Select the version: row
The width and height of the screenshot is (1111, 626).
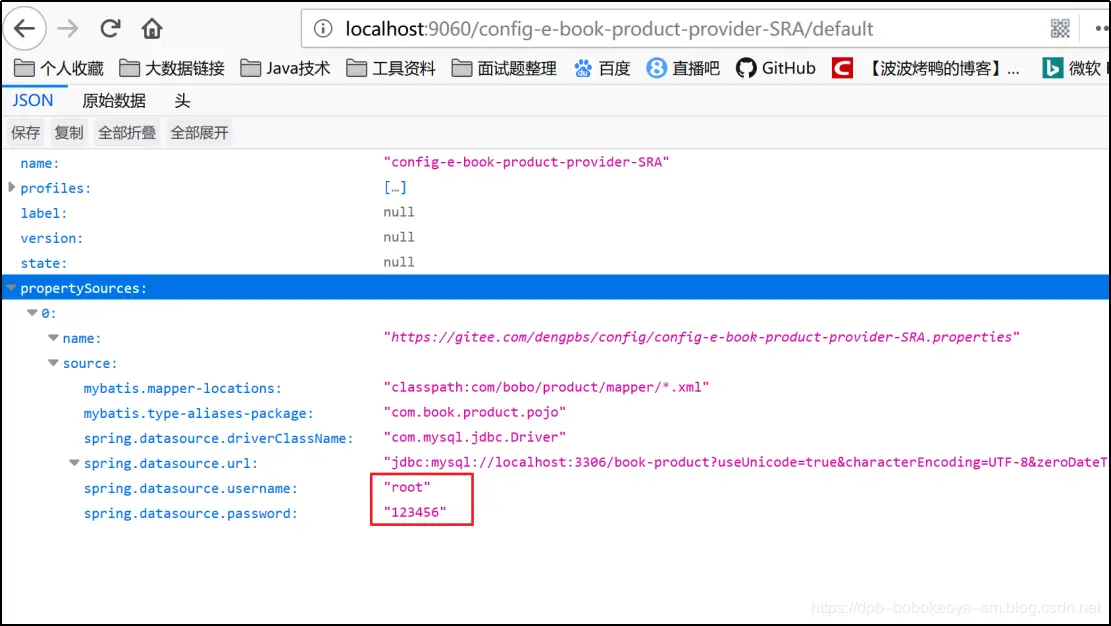pyautogui.click(x=556, y=237)
